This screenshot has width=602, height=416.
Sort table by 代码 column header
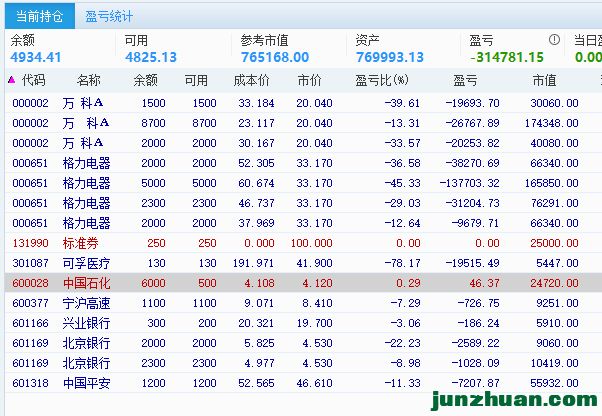coord(34,80)
